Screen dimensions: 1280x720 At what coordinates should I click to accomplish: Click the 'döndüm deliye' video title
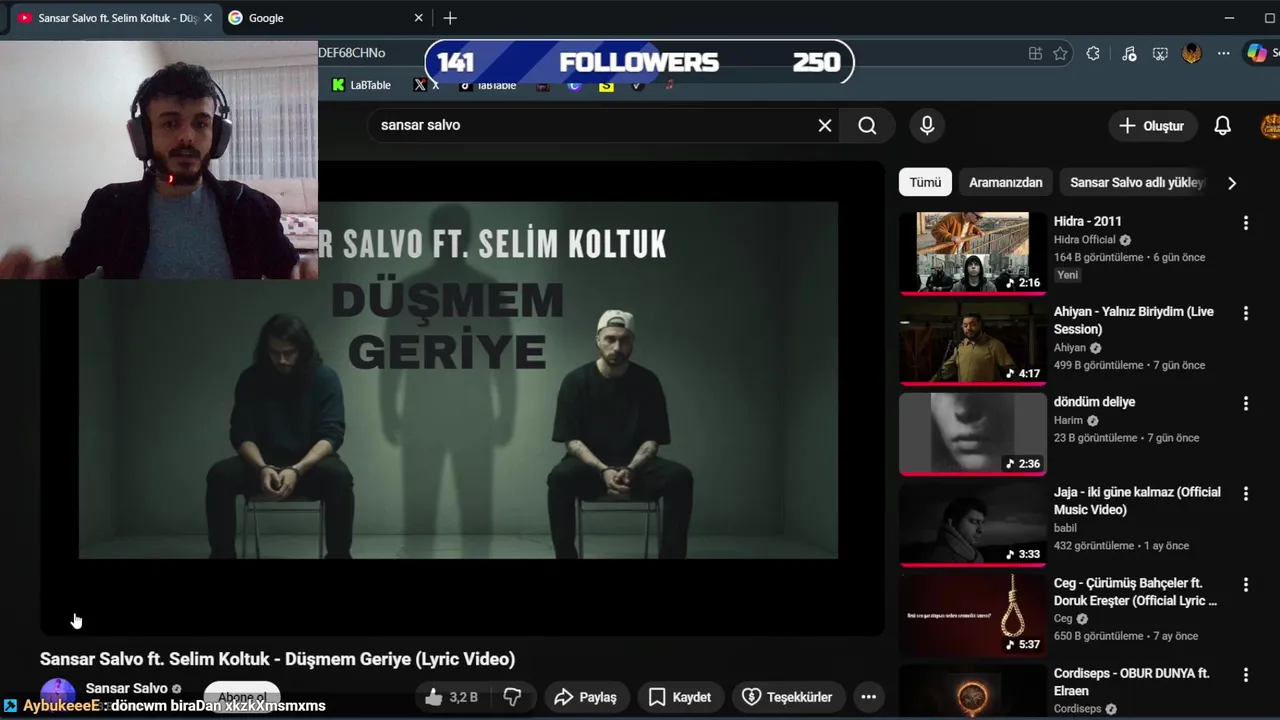coord(1094,402)
